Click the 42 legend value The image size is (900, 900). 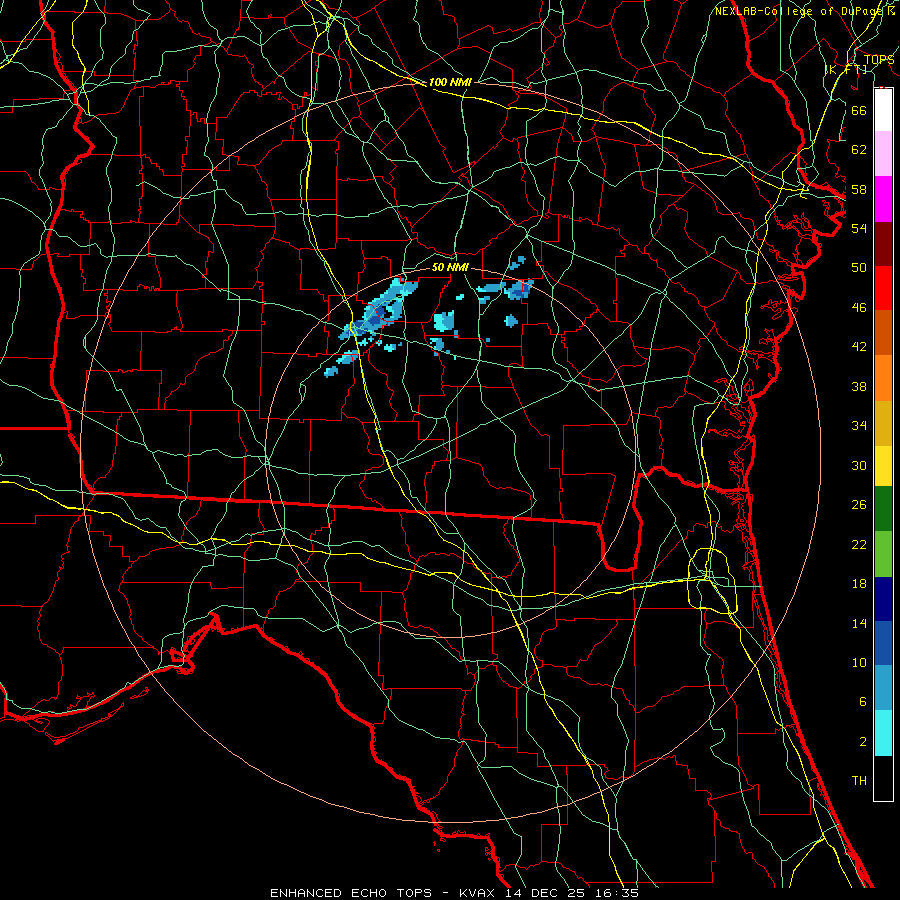859,347
